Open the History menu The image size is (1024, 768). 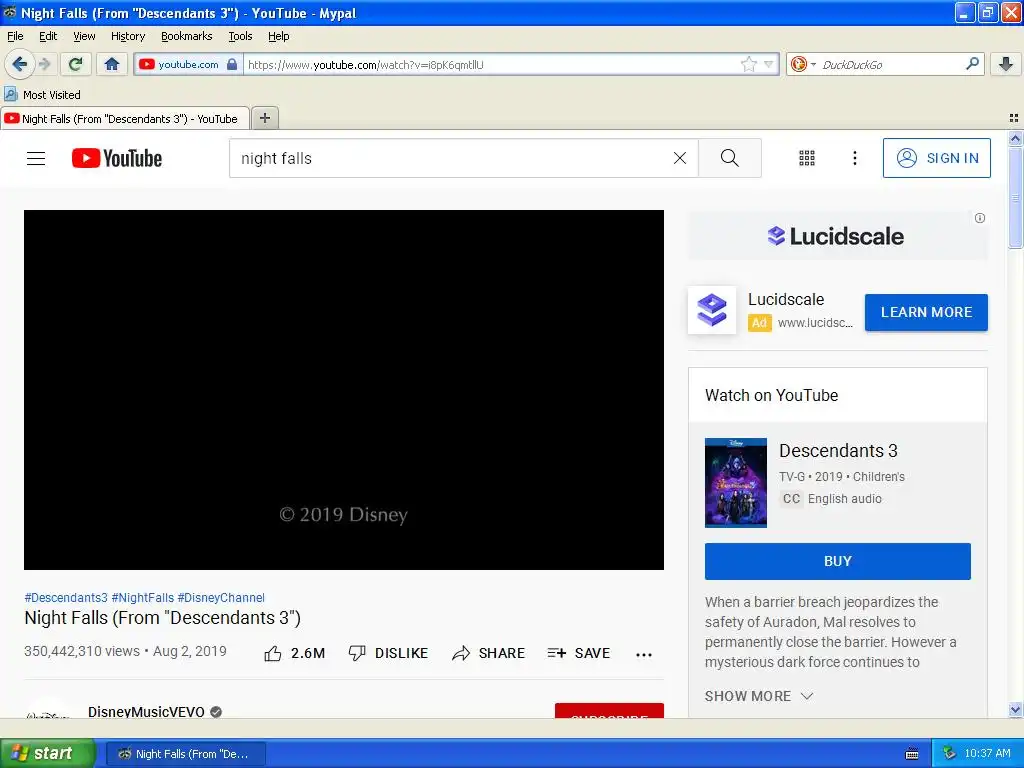[127, 36]
